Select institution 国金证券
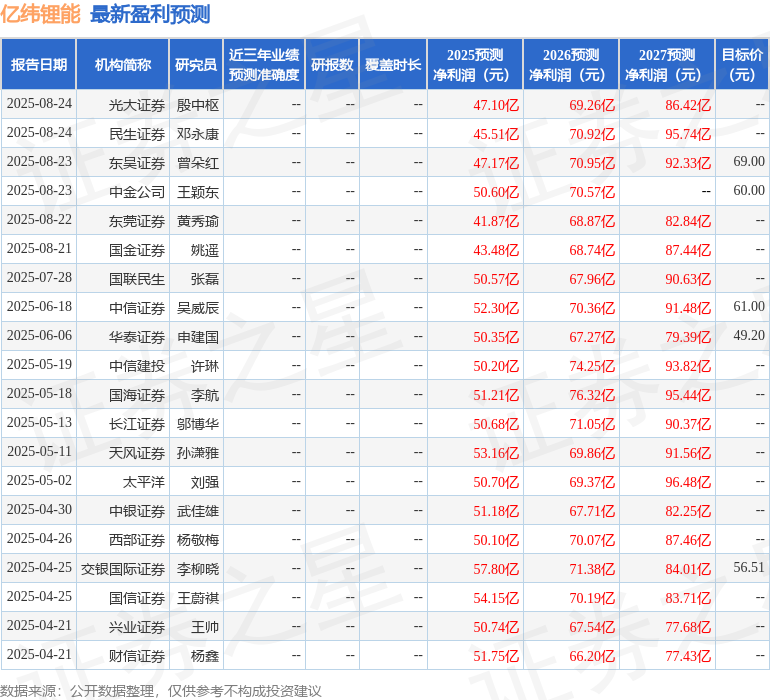Screen dimensions: 770x700 (137, 250)
